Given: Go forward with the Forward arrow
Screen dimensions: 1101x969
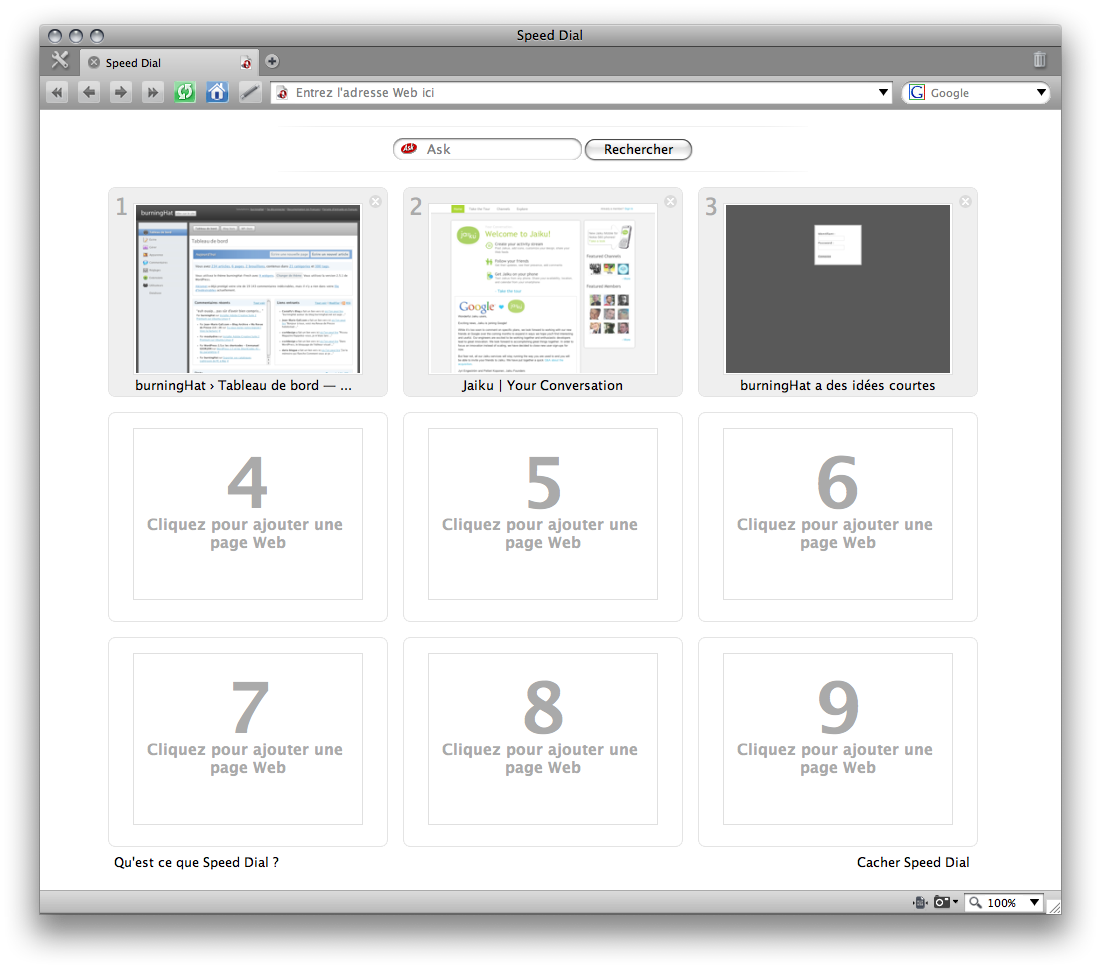Looking at the screenshot, I should coord(121,92).
